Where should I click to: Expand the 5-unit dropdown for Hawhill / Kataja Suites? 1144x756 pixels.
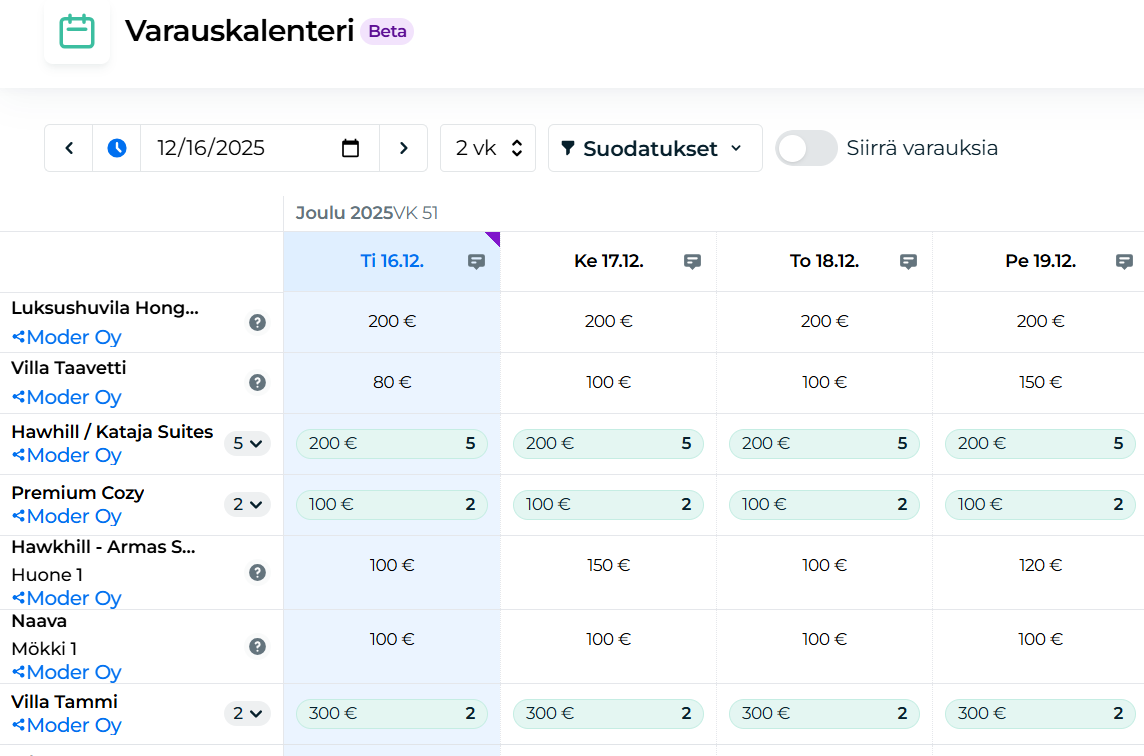(248, 443)
